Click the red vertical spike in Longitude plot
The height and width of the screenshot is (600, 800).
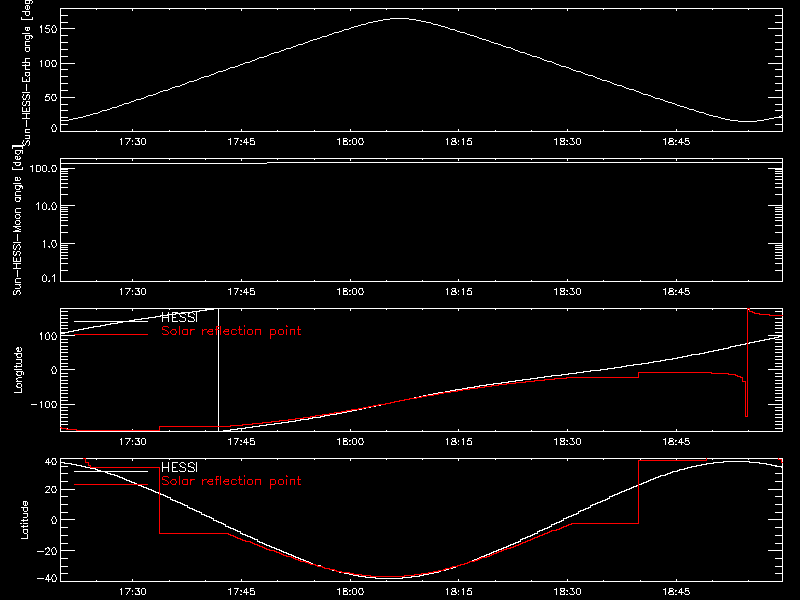click(x=747, y=363)
